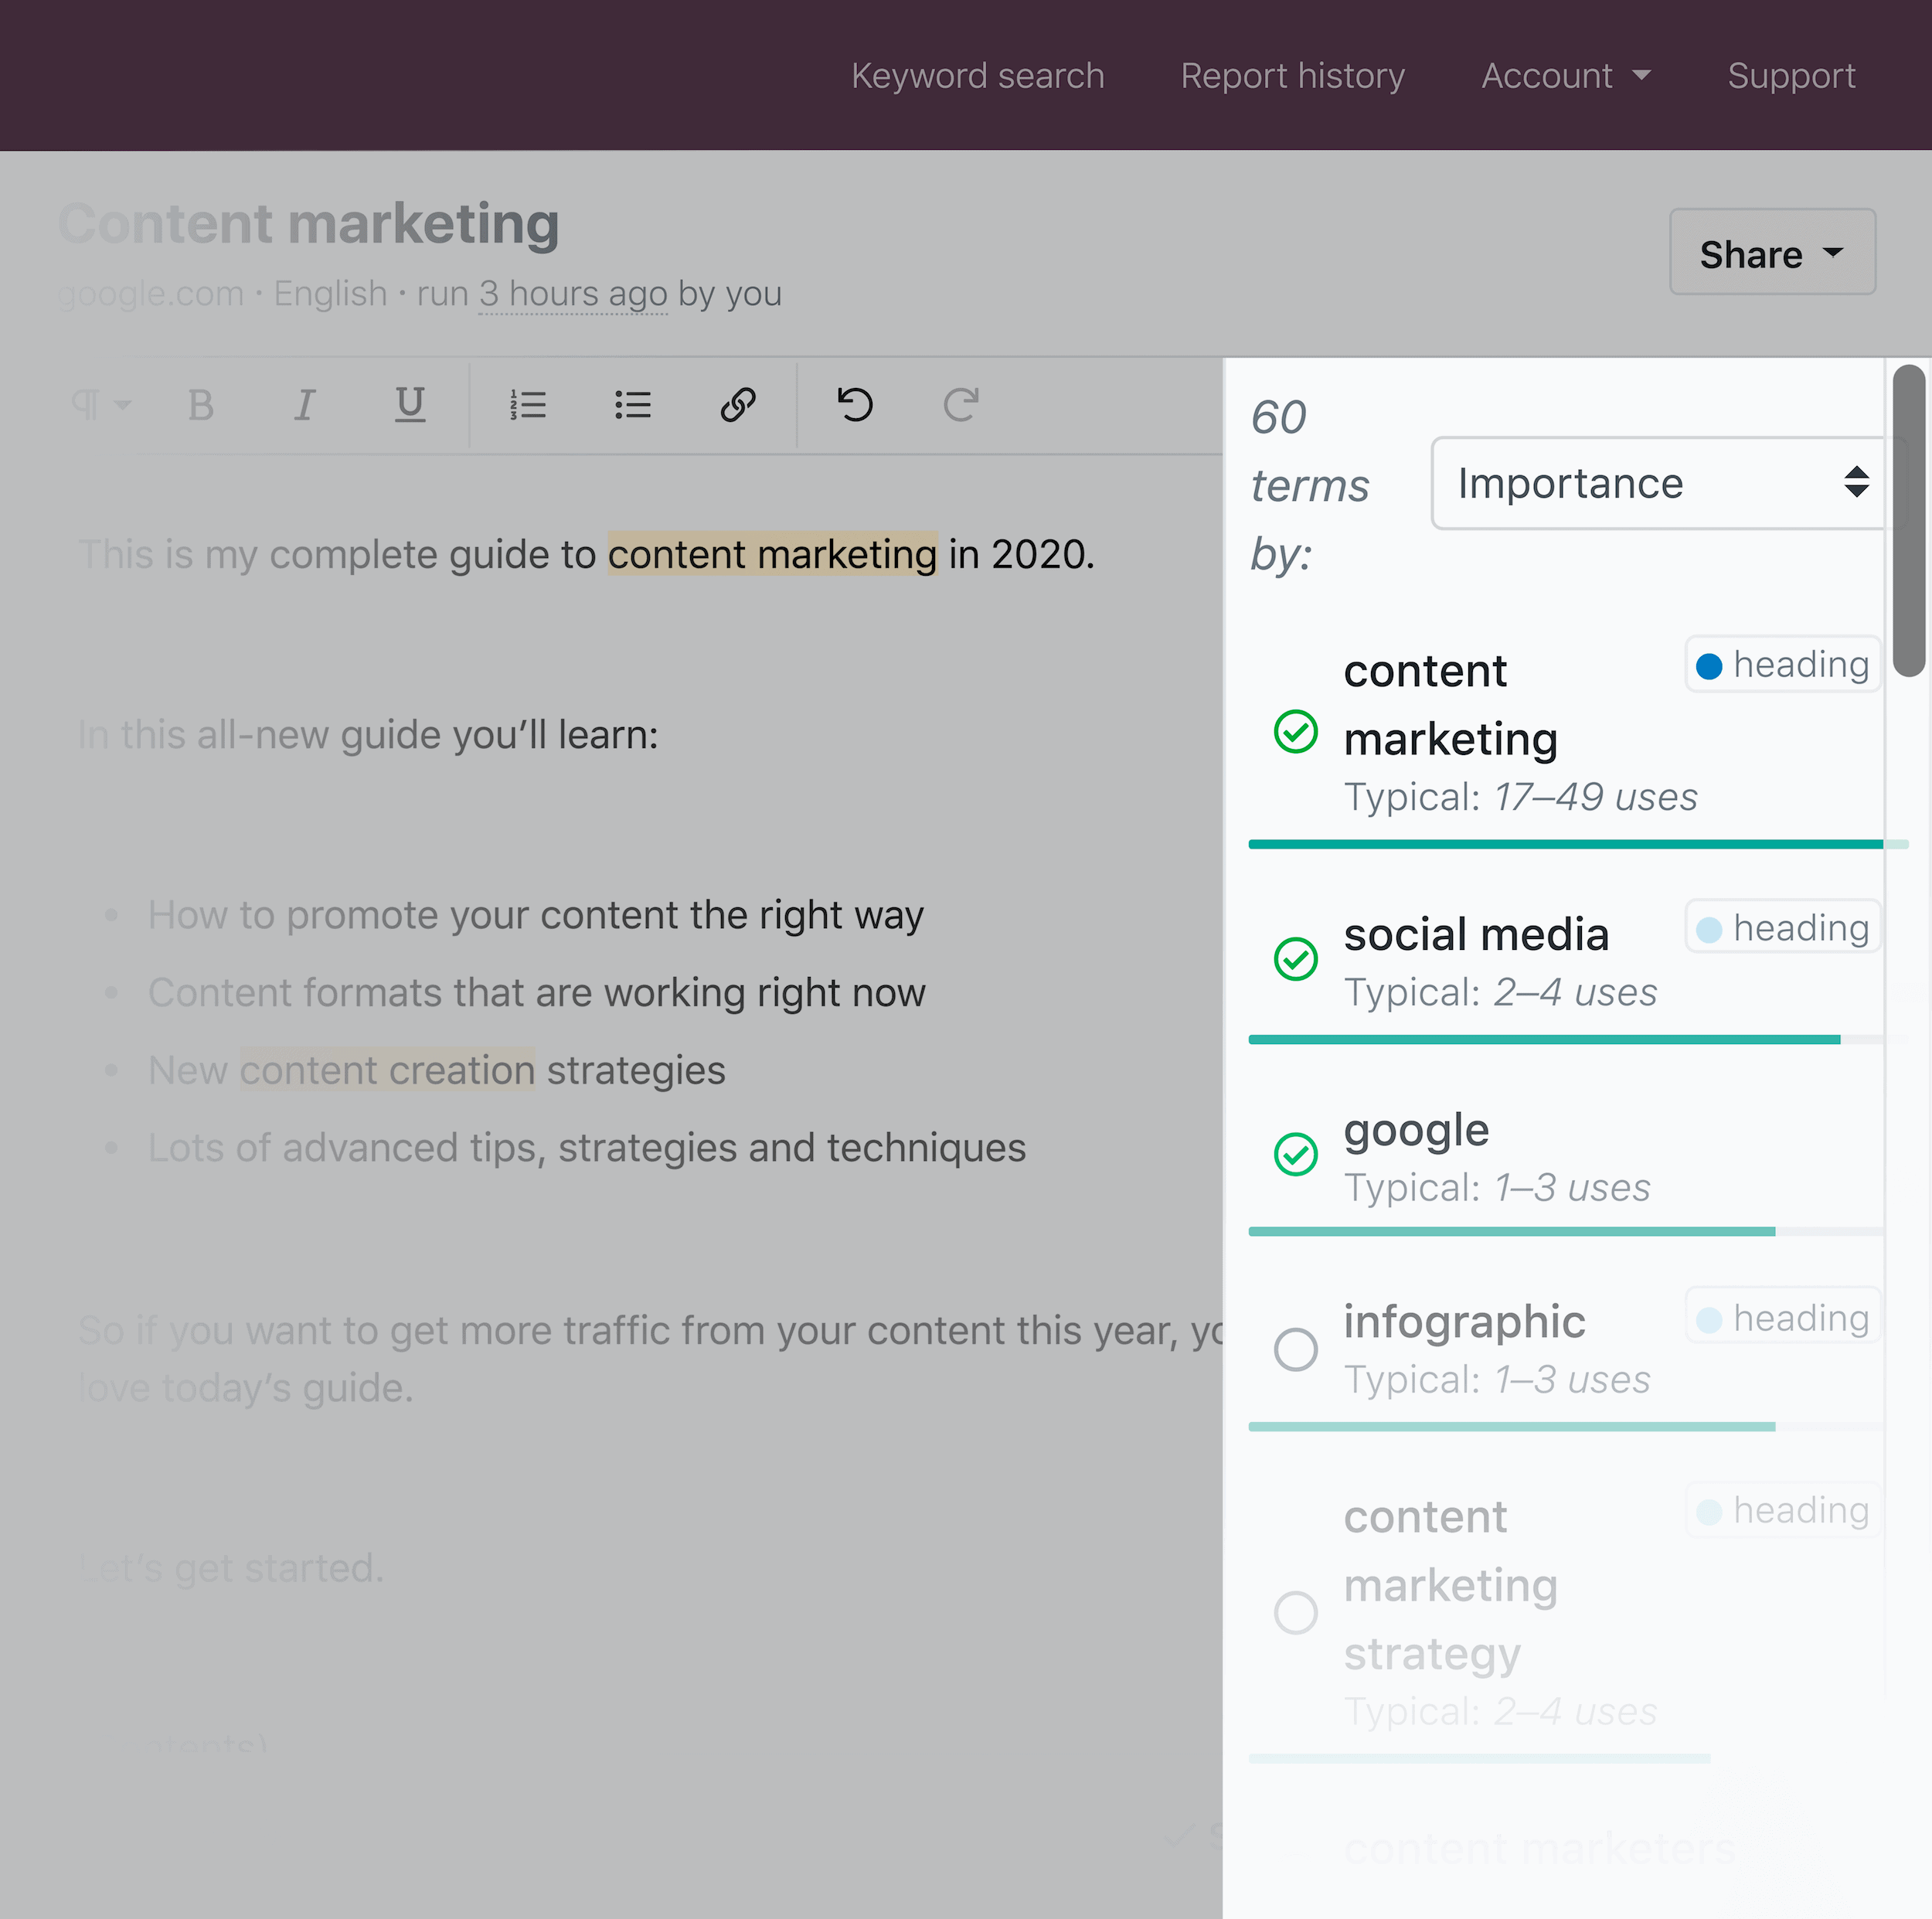
Task: Insert a numbered list
Action: point(527,405)
